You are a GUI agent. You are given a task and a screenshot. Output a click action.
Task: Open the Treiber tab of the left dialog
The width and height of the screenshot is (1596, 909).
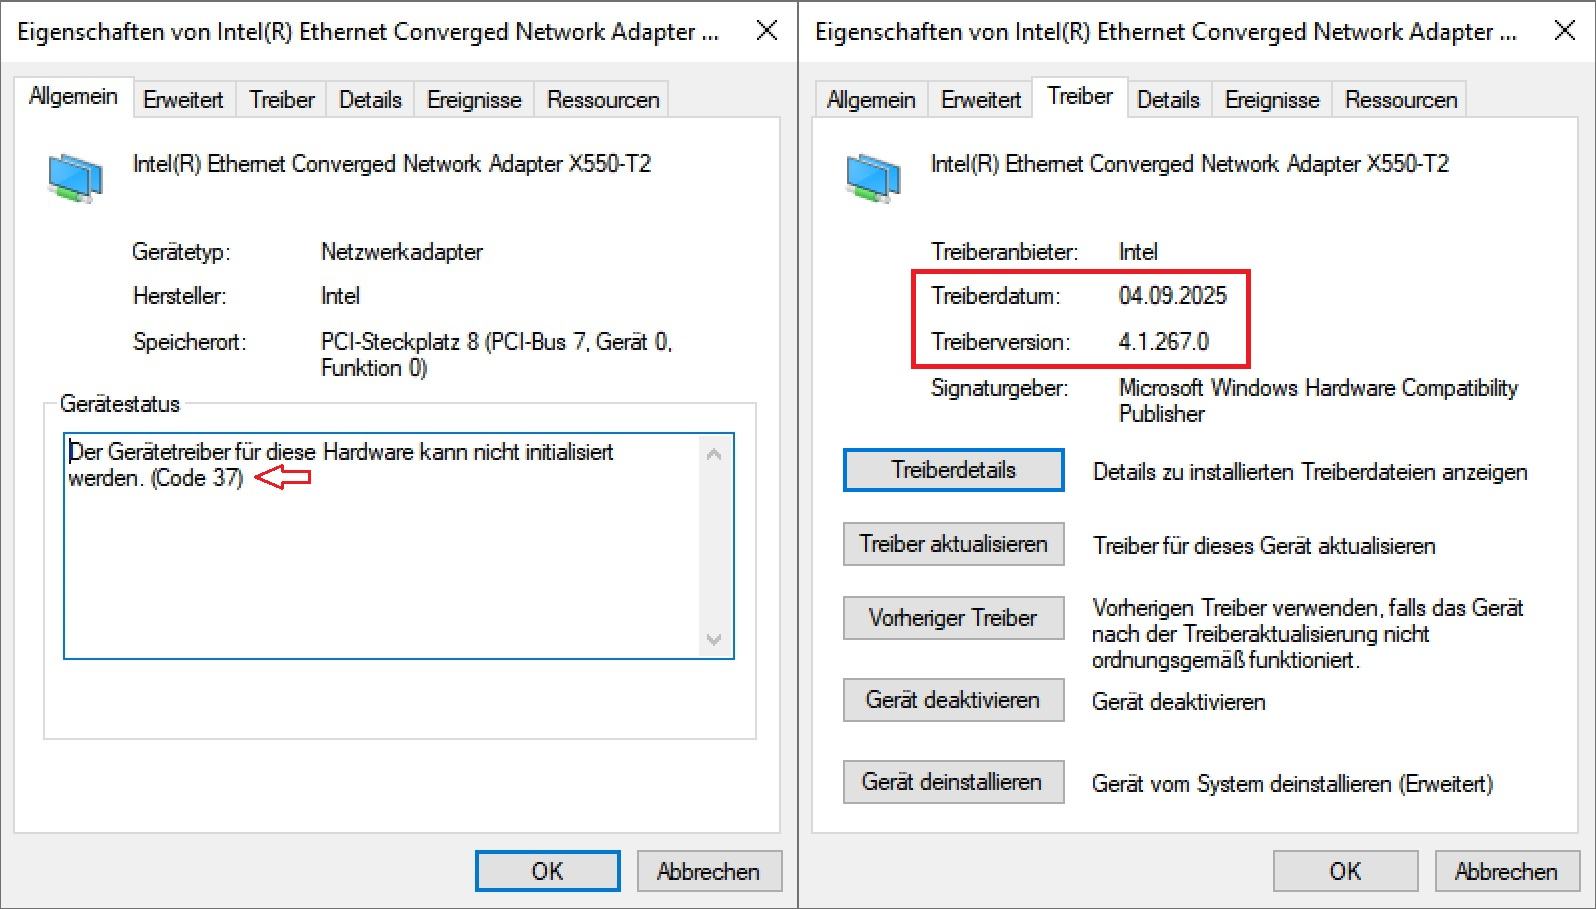[281, 99]
